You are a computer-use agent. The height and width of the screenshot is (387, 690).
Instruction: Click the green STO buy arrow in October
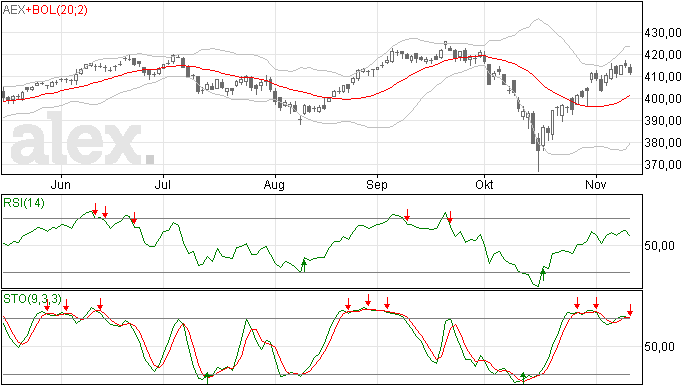tap(523, 378)
